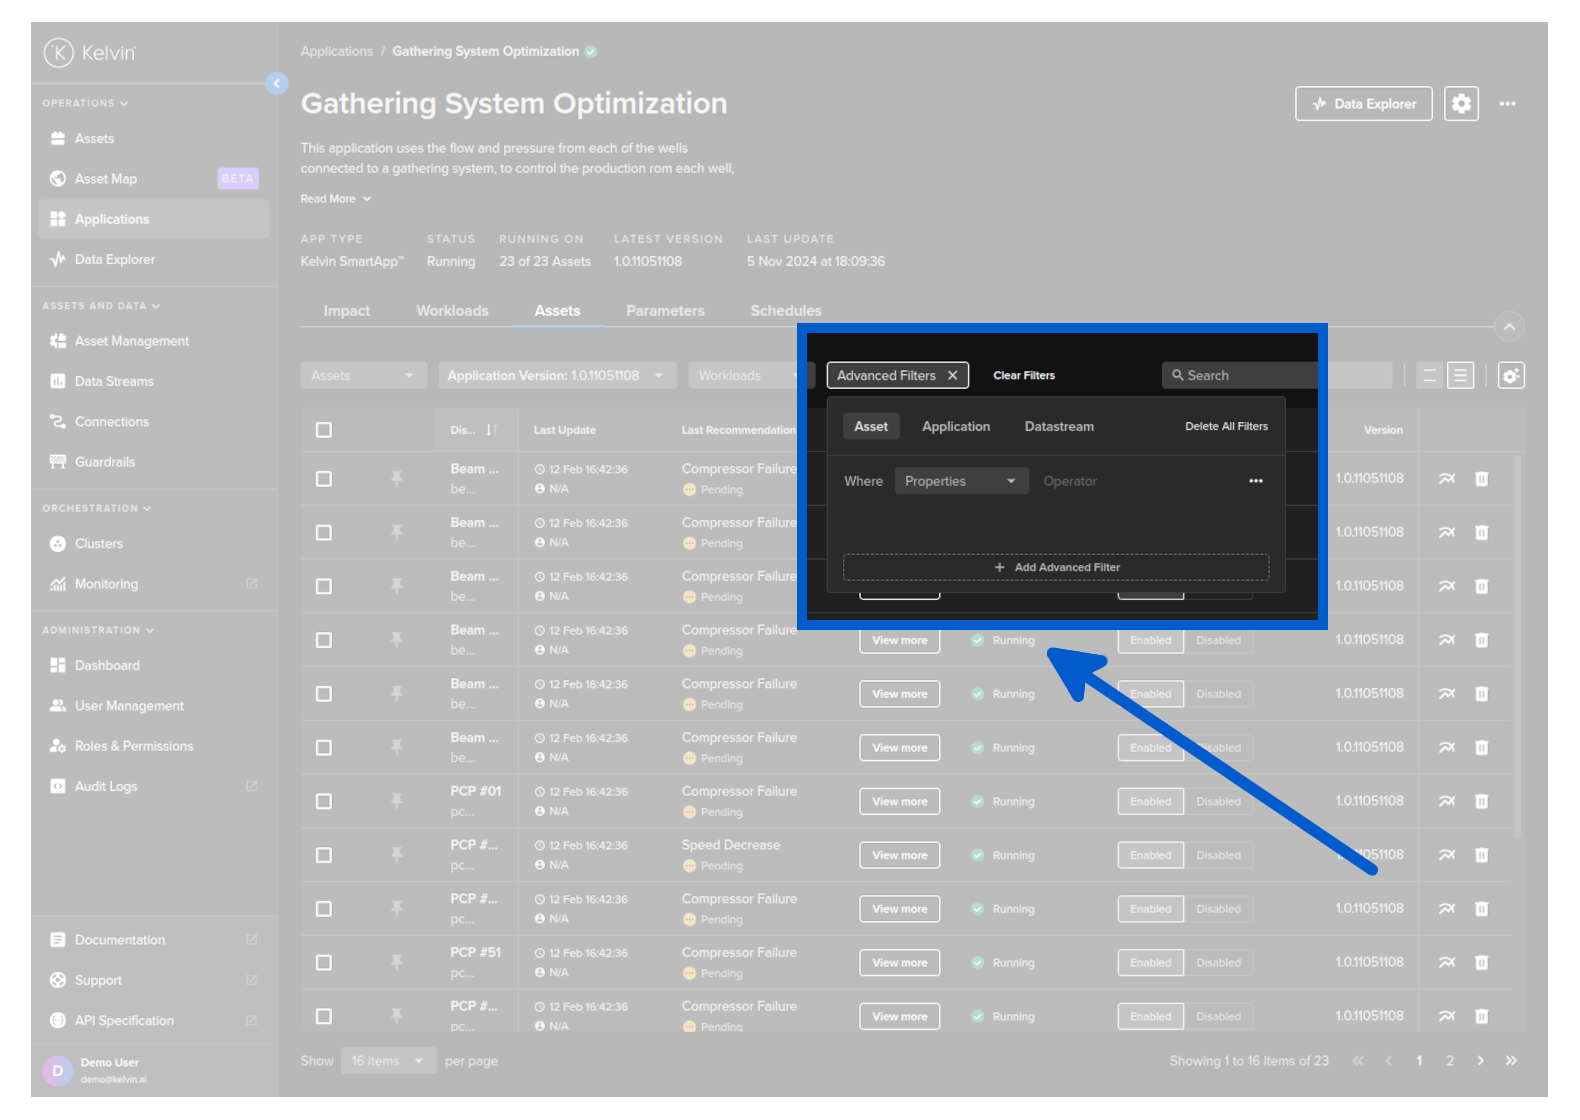Click Clear Filters link

[x=1023, y=376]
